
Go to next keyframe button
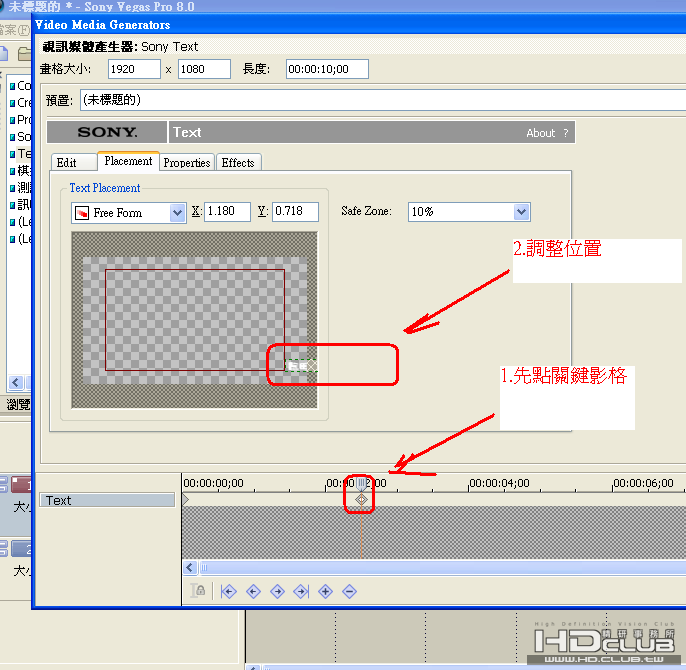click(277, 592)
